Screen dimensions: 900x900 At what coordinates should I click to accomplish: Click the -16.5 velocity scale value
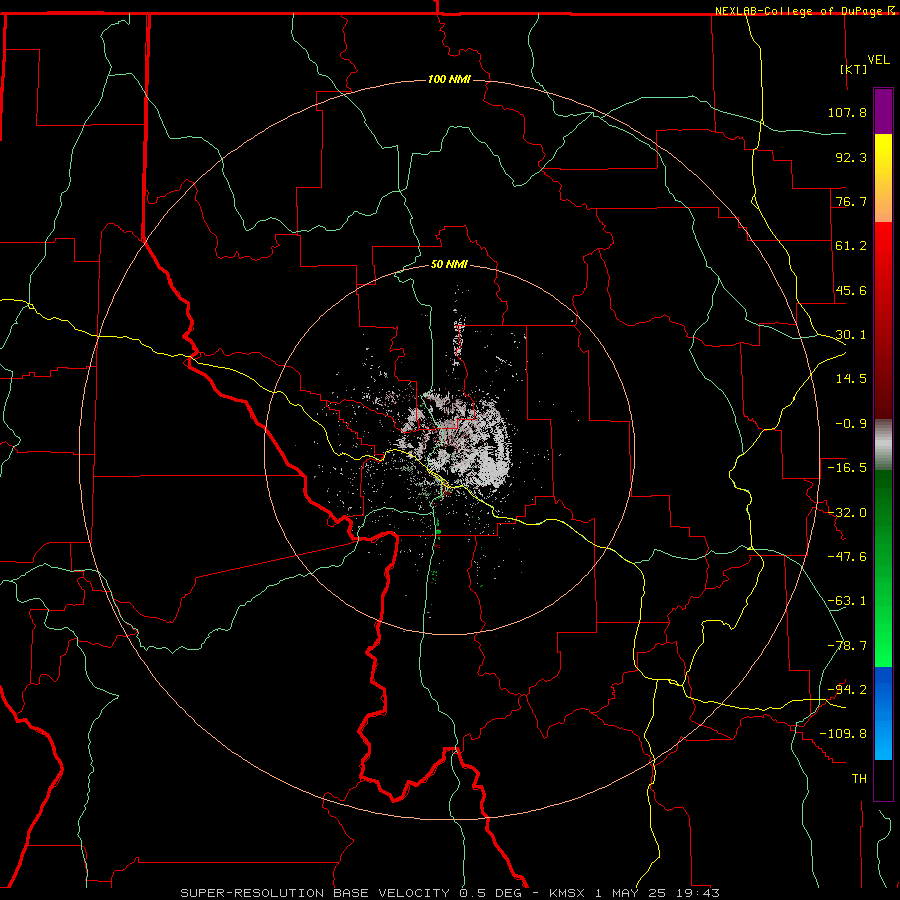pos(847,468)
